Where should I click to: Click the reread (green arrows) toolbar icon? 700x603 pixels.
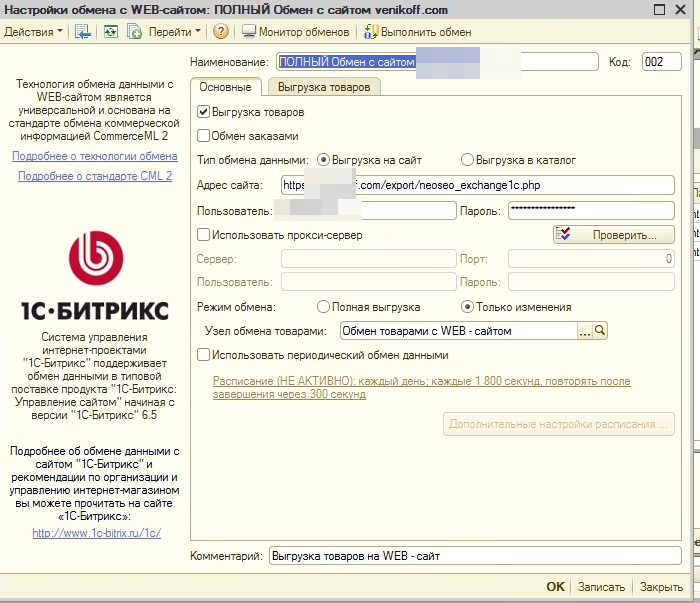[110, 32]
